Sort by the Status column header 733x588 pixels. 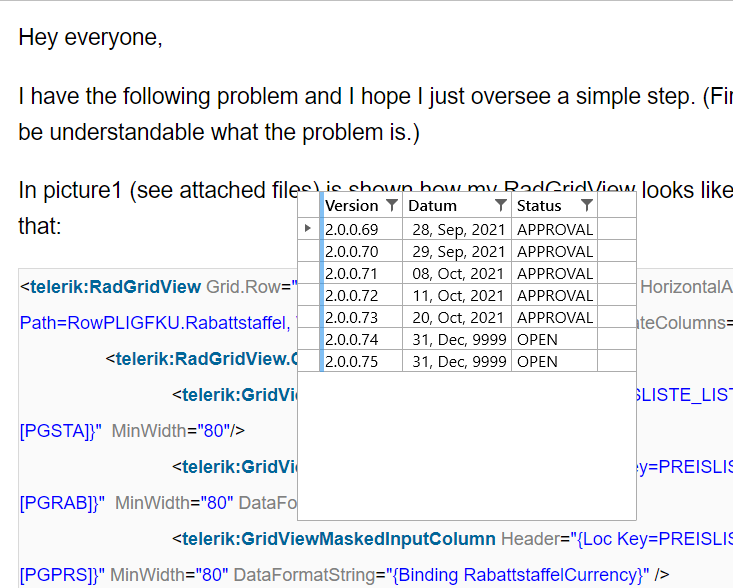(x=539, y=205)
